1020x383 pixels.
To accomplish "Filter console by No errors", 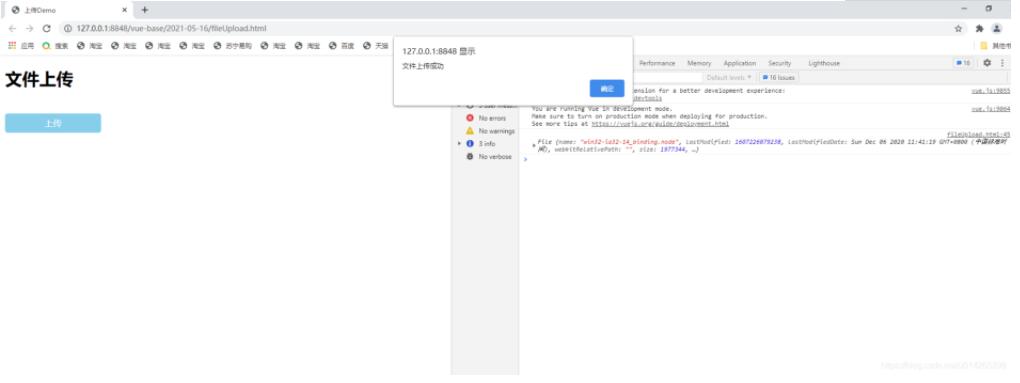I will click(x=492, y=118).
